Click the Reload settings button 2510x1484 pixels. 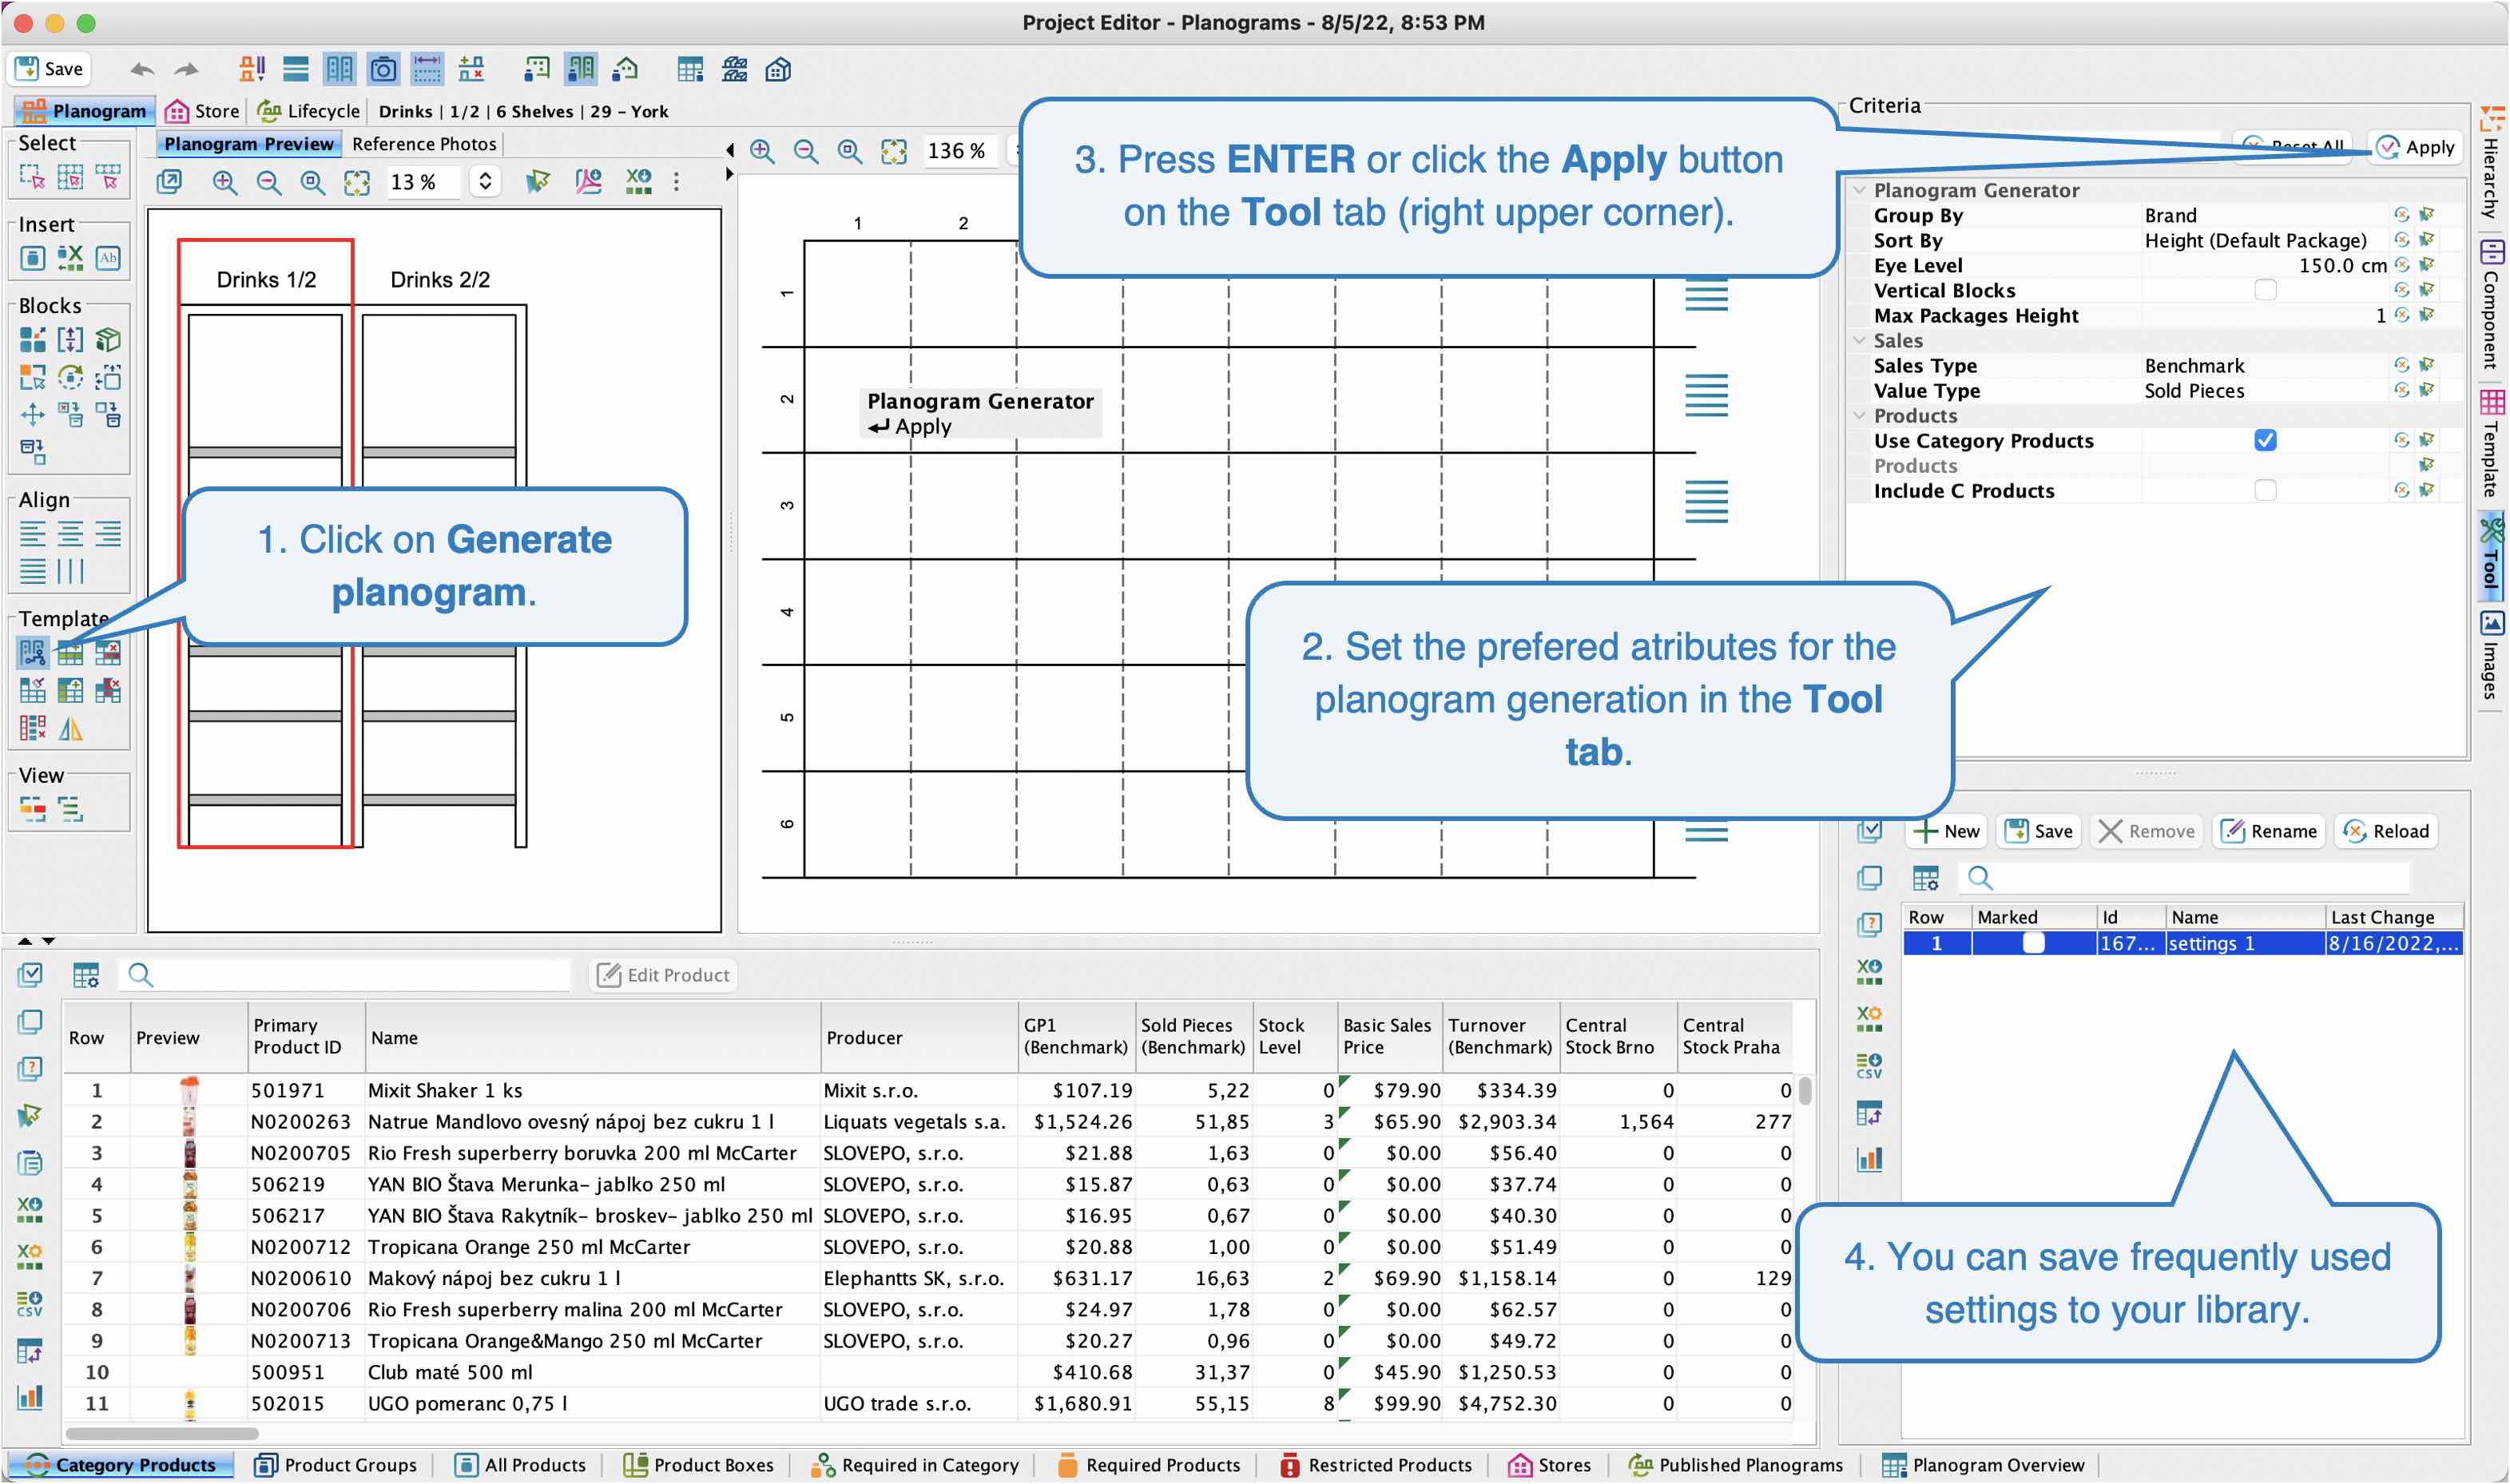(x=2386, y=831)
